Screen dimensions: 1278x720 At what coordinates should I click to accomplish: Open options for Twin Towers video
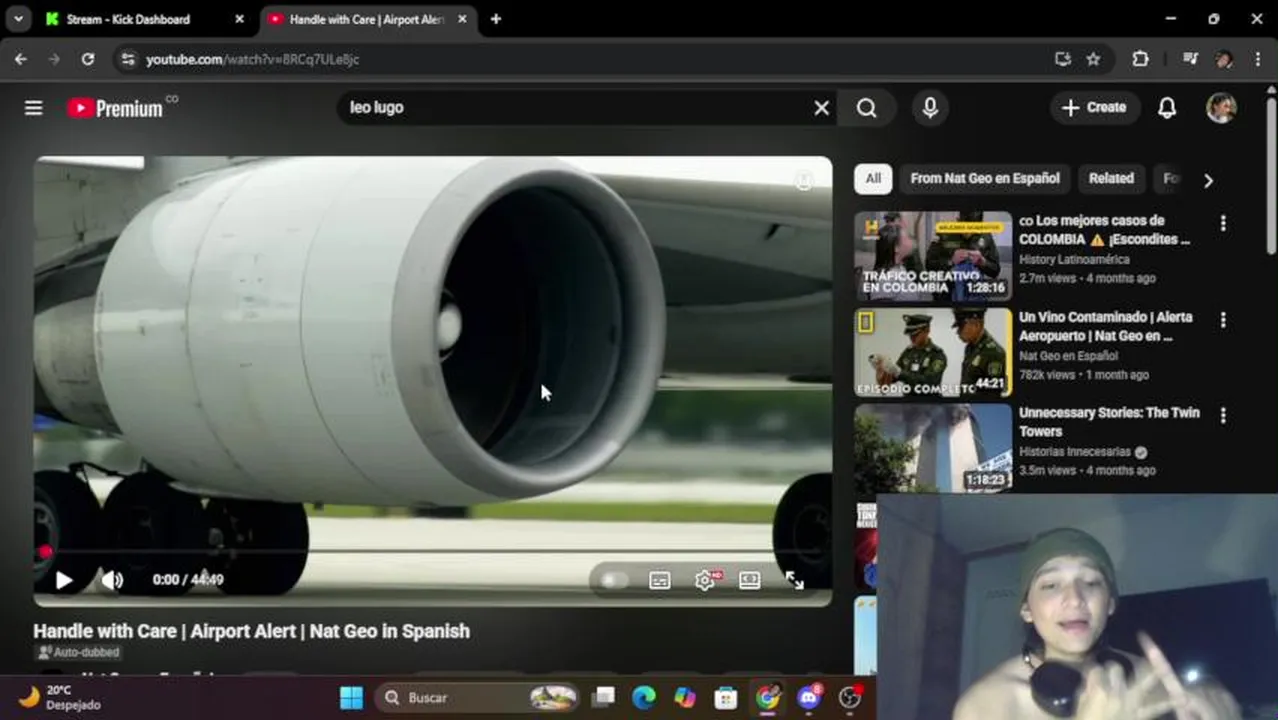1222,415
